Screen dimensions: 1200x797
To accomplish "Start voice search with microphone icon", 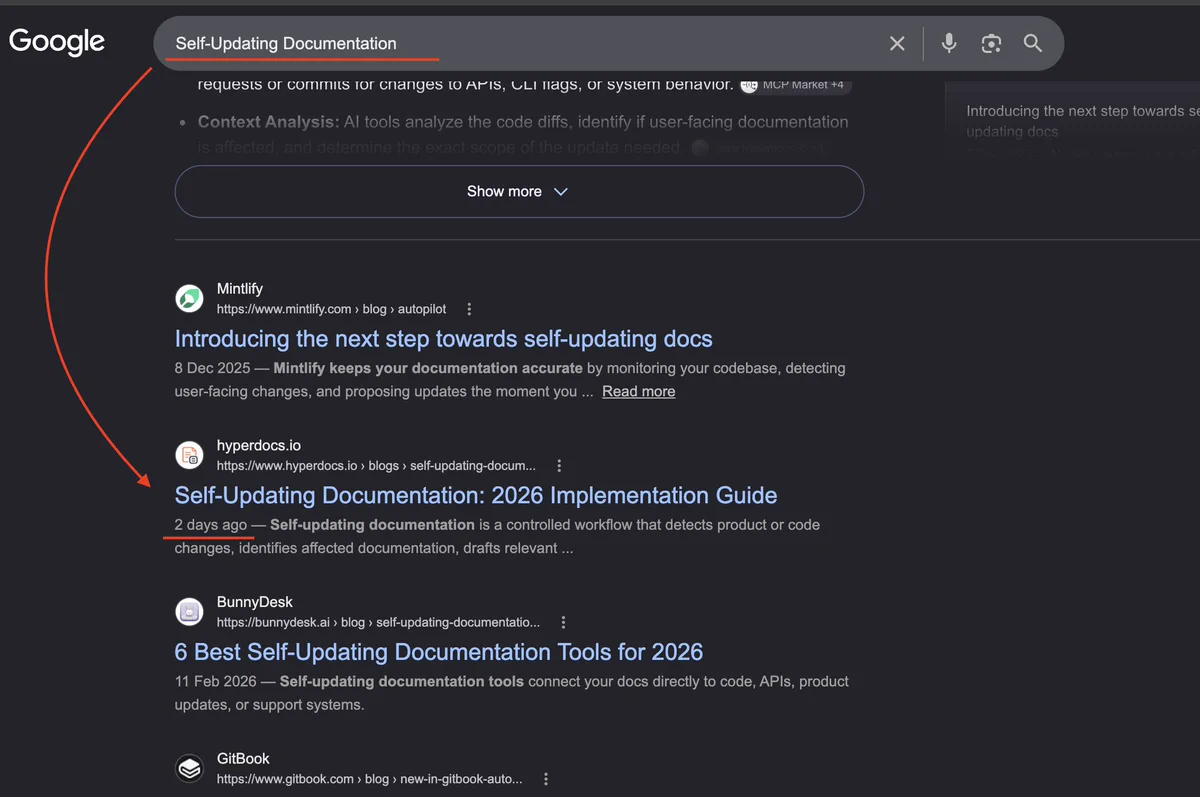I will pyautogui.click(x=949, y=43).
